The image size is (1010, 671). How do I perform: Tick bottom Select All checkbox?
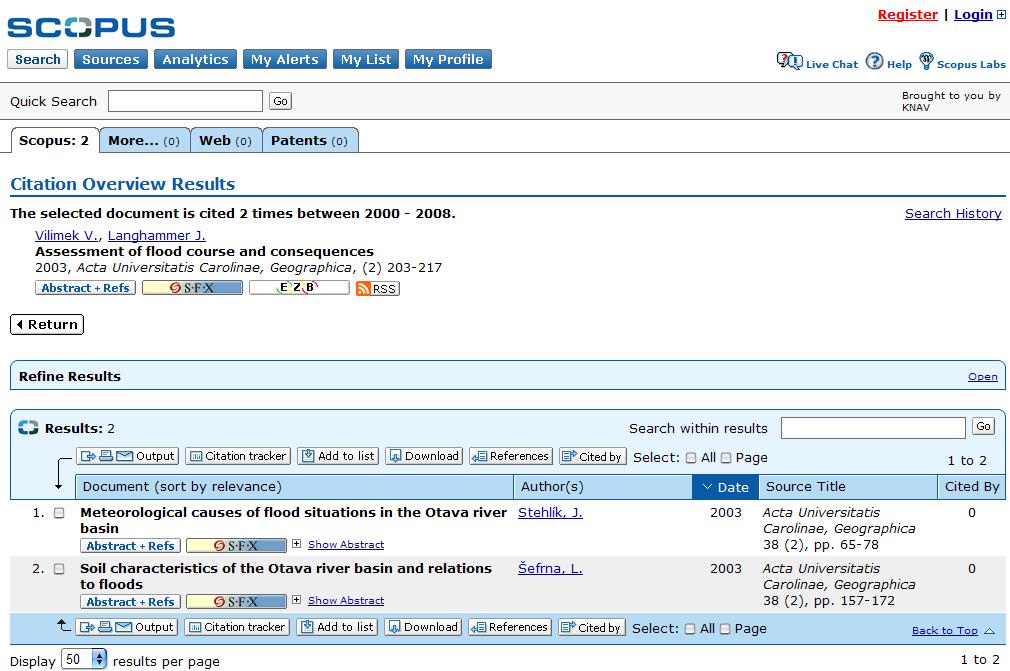(x=690, y=629)
